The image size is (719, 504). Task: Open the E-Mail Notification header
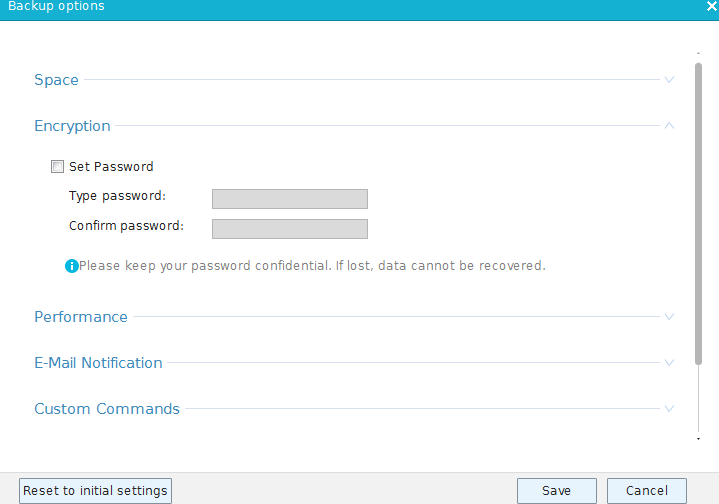coord(98,363)
